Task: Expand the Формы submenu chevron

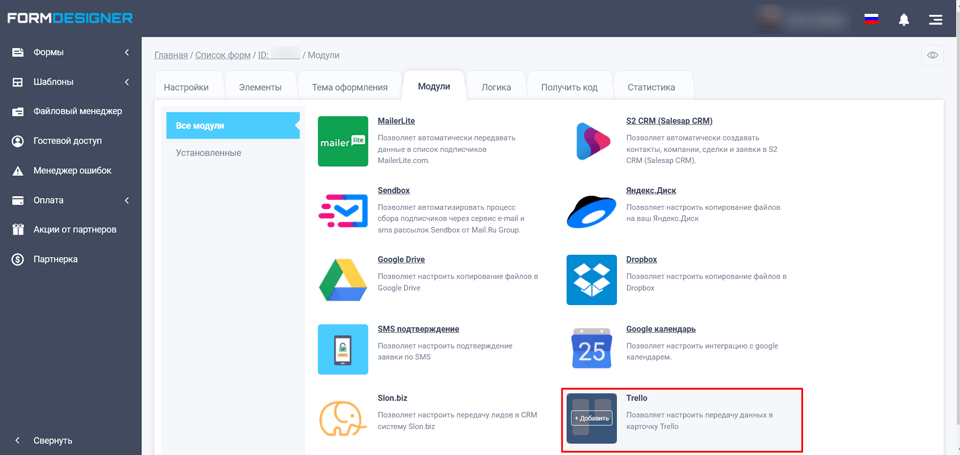Action: pos(127,53)
